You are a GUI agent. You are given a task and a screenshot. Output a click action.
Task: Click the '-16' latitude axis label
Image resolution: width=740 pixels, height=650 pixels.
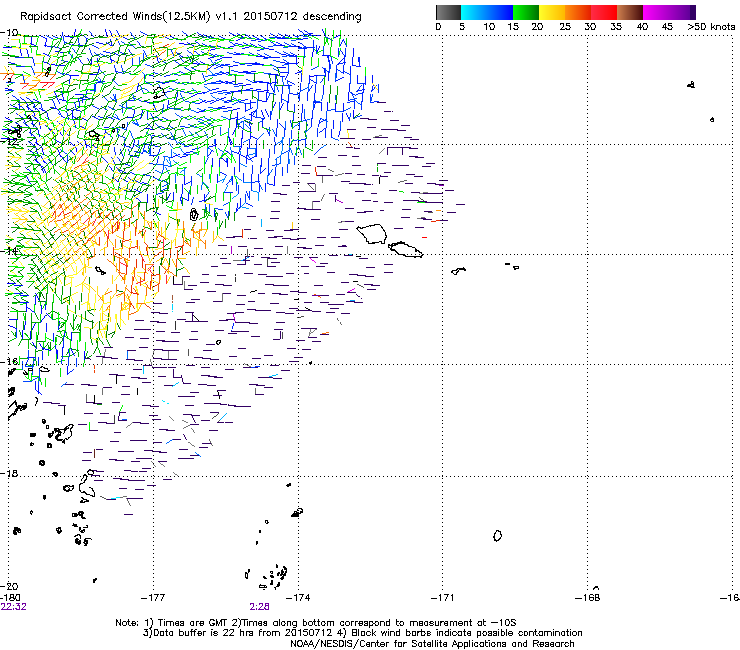tap(9, 362)
